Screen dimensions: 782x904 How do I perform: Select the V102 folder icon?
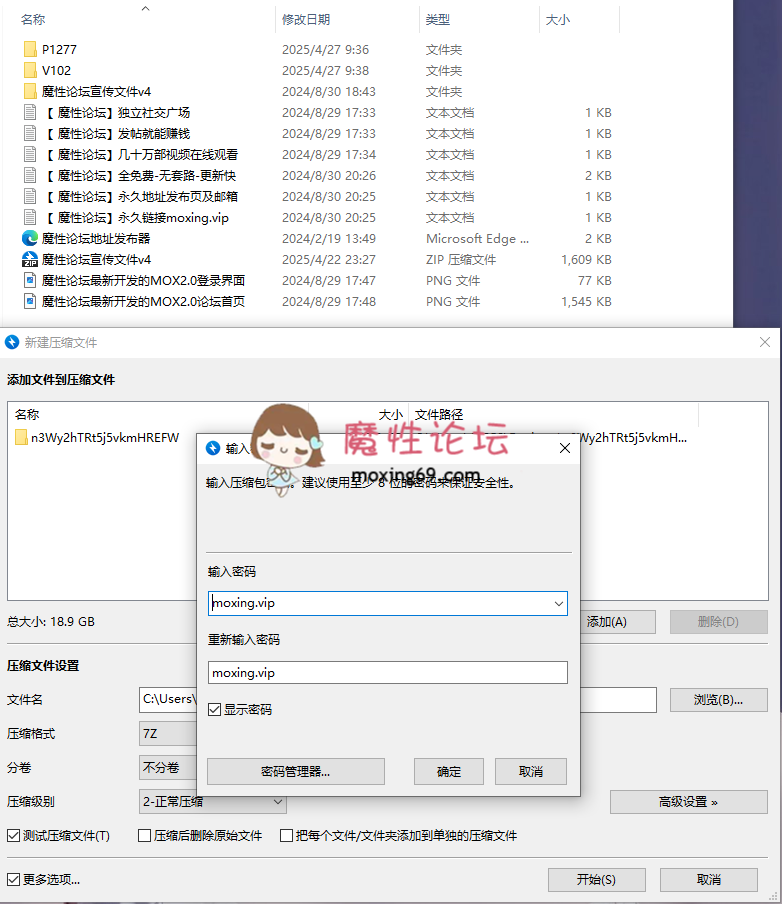pyautogui.click(x=30, y=70)
